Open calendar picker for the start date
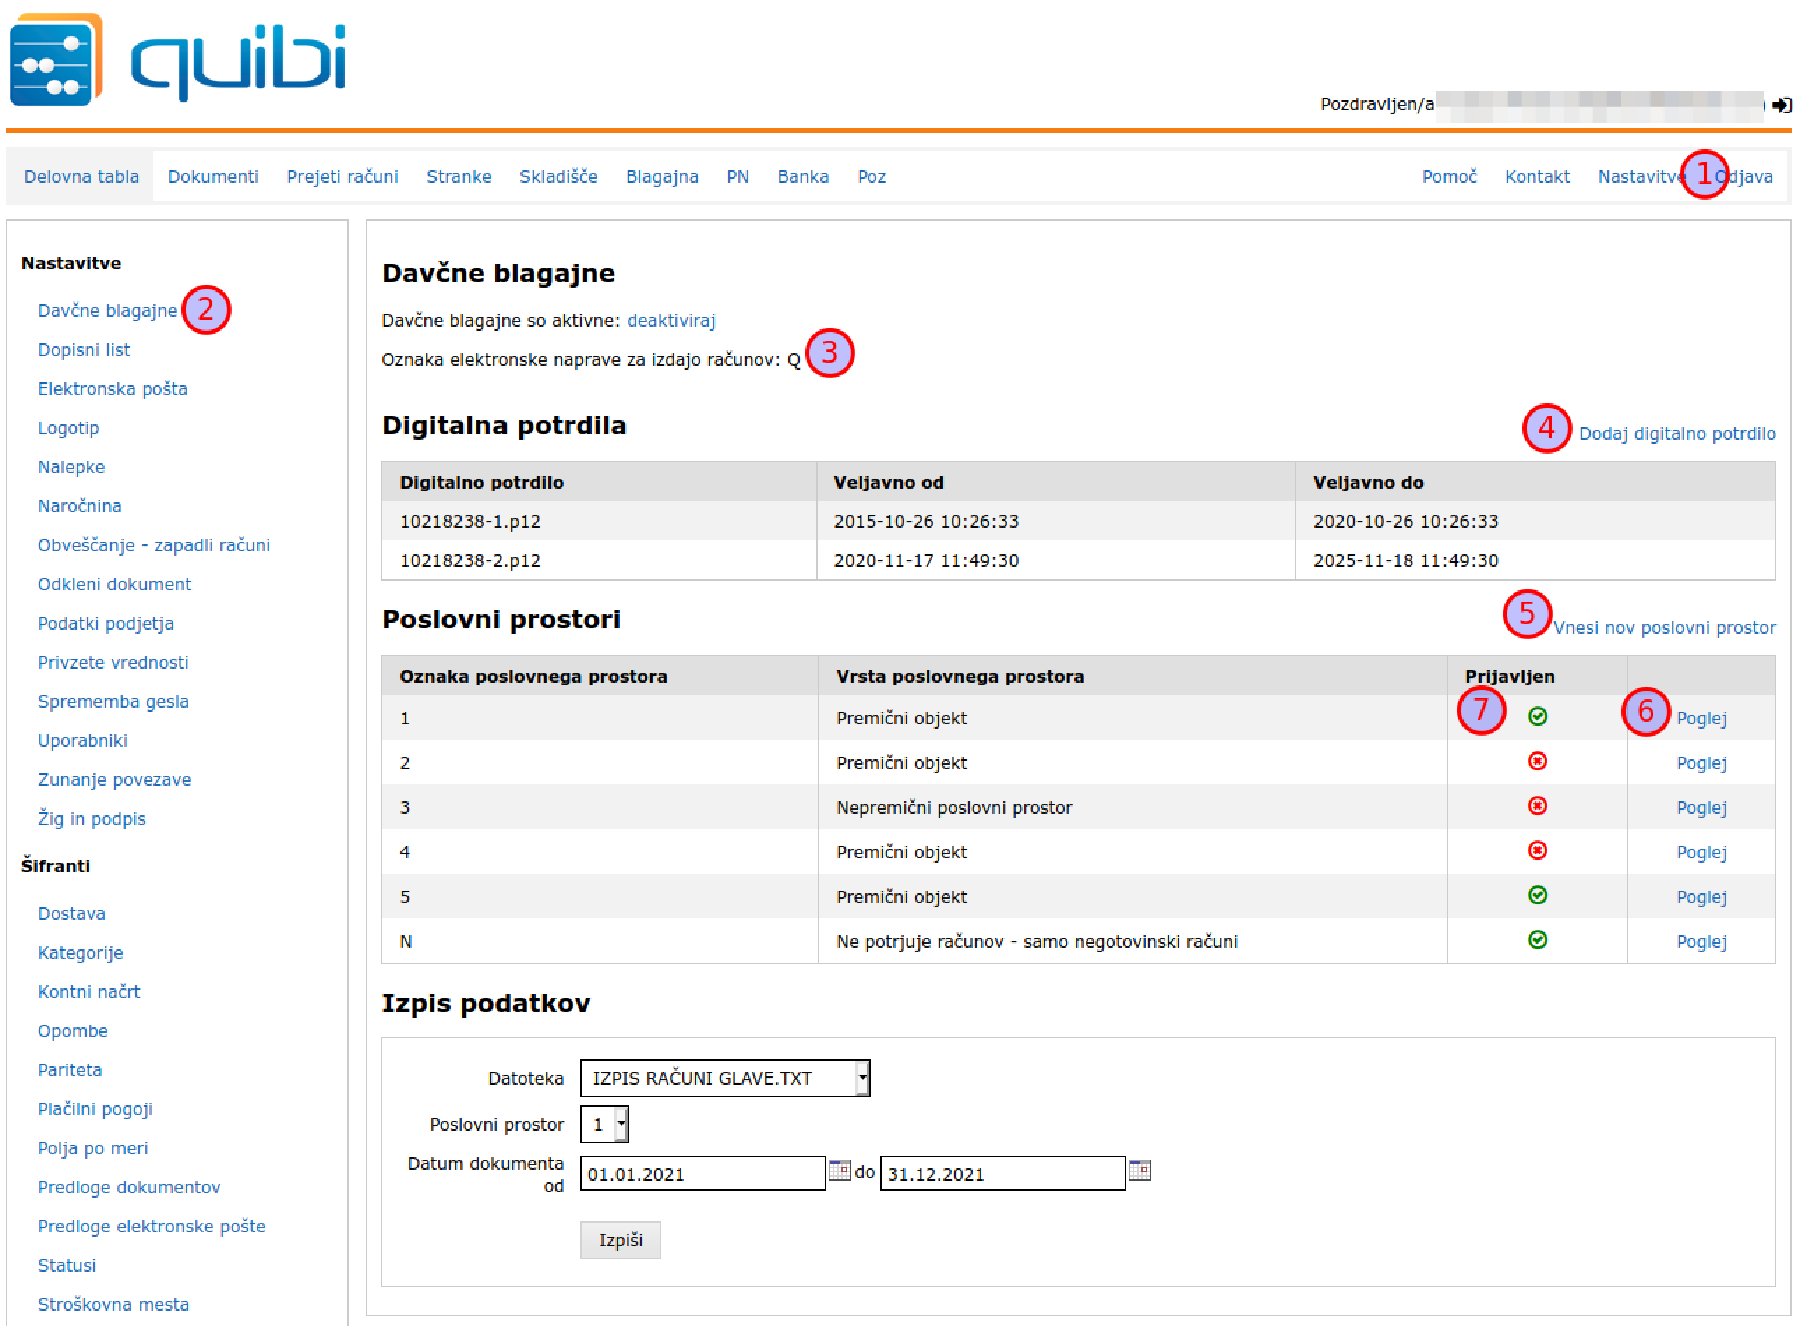This screenshot has width=1800, height=1326. click(x=839, y=1170)
